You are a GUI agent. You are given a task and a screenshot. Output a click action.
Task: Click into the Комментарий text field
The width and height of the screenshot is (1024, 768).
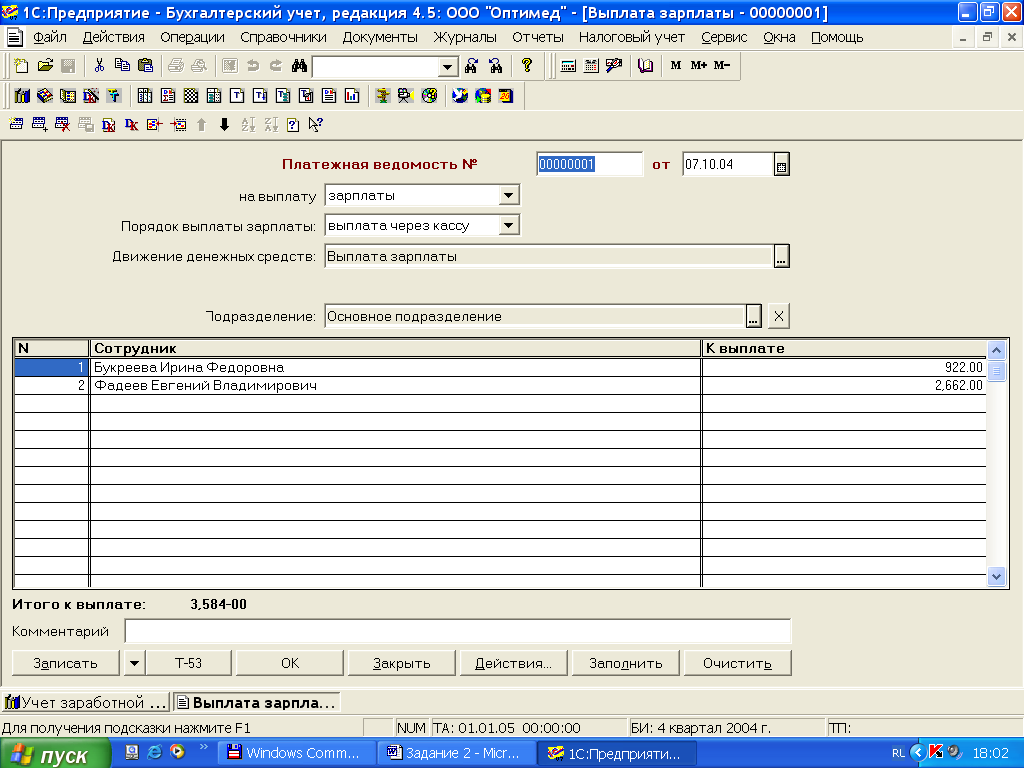point(457,631)
